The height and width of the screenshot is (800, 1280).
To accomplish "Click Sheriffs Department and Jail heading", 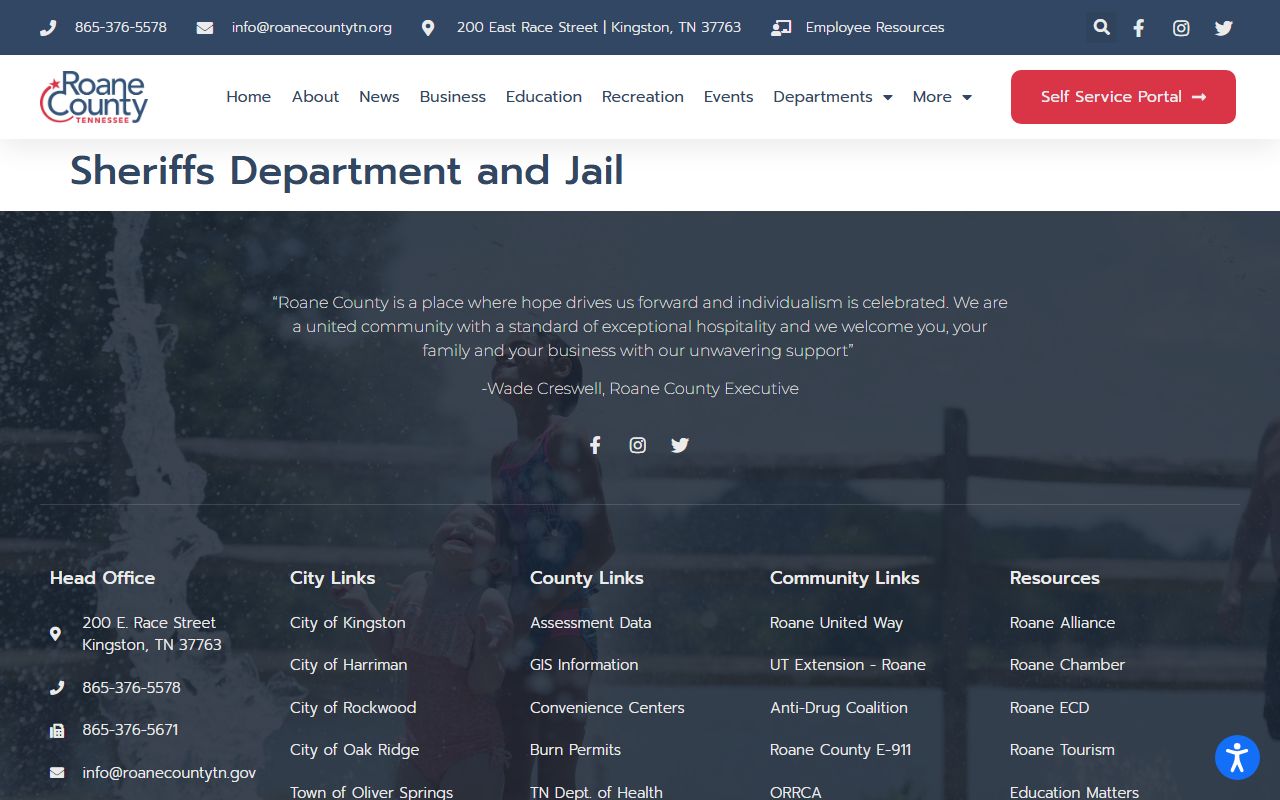I will 347,170.
